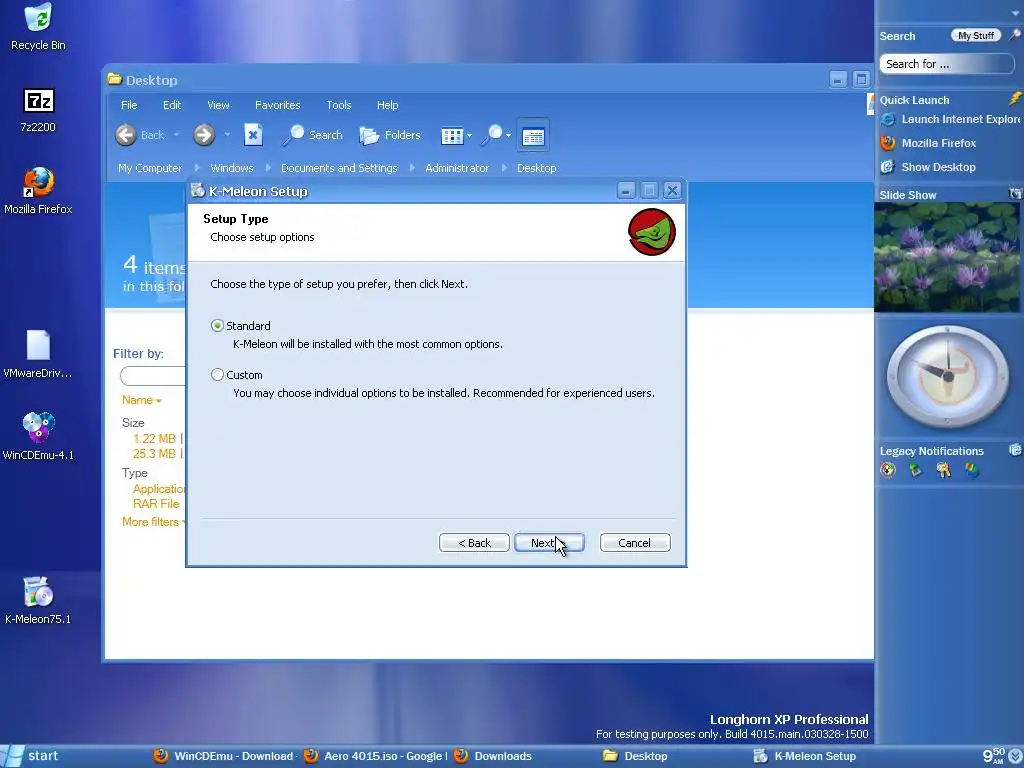The width and height of the screenshot is (1024, 768).
Task: Click the zoom magnifier toolbar icon
Action: [492, 135]
